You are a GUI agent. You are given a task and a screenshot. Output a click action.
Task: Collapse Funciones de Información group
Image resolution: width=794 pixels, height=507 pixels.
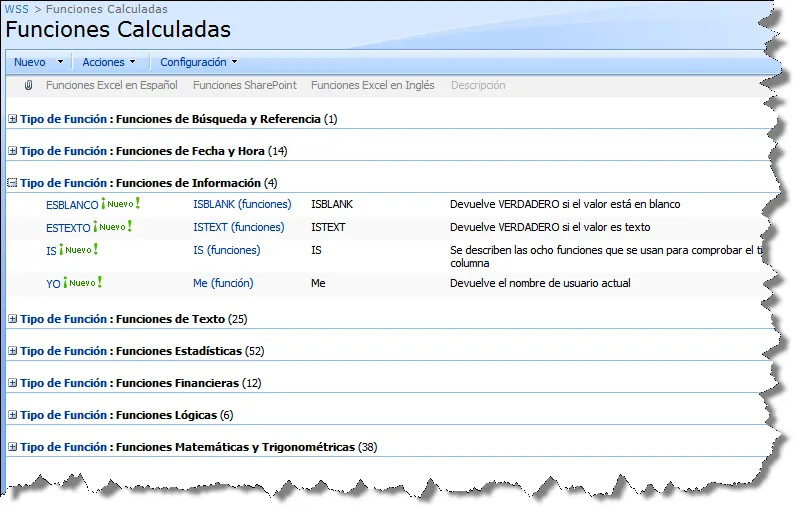(x=13, y=183)
